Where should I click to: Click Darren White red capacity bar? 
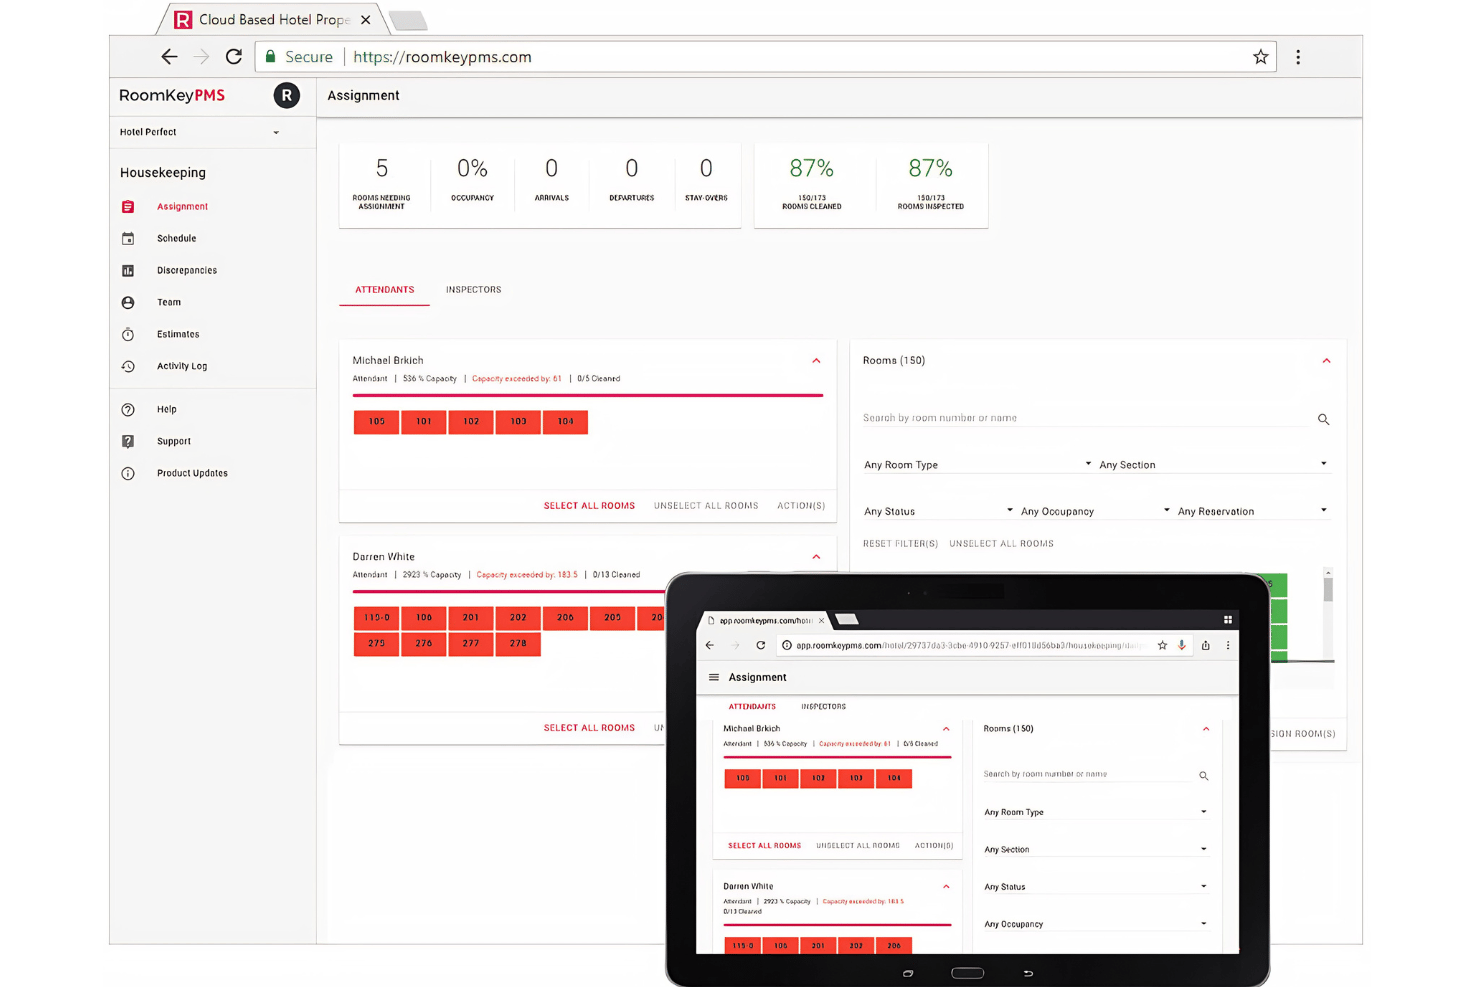click(x=509, y=592)
